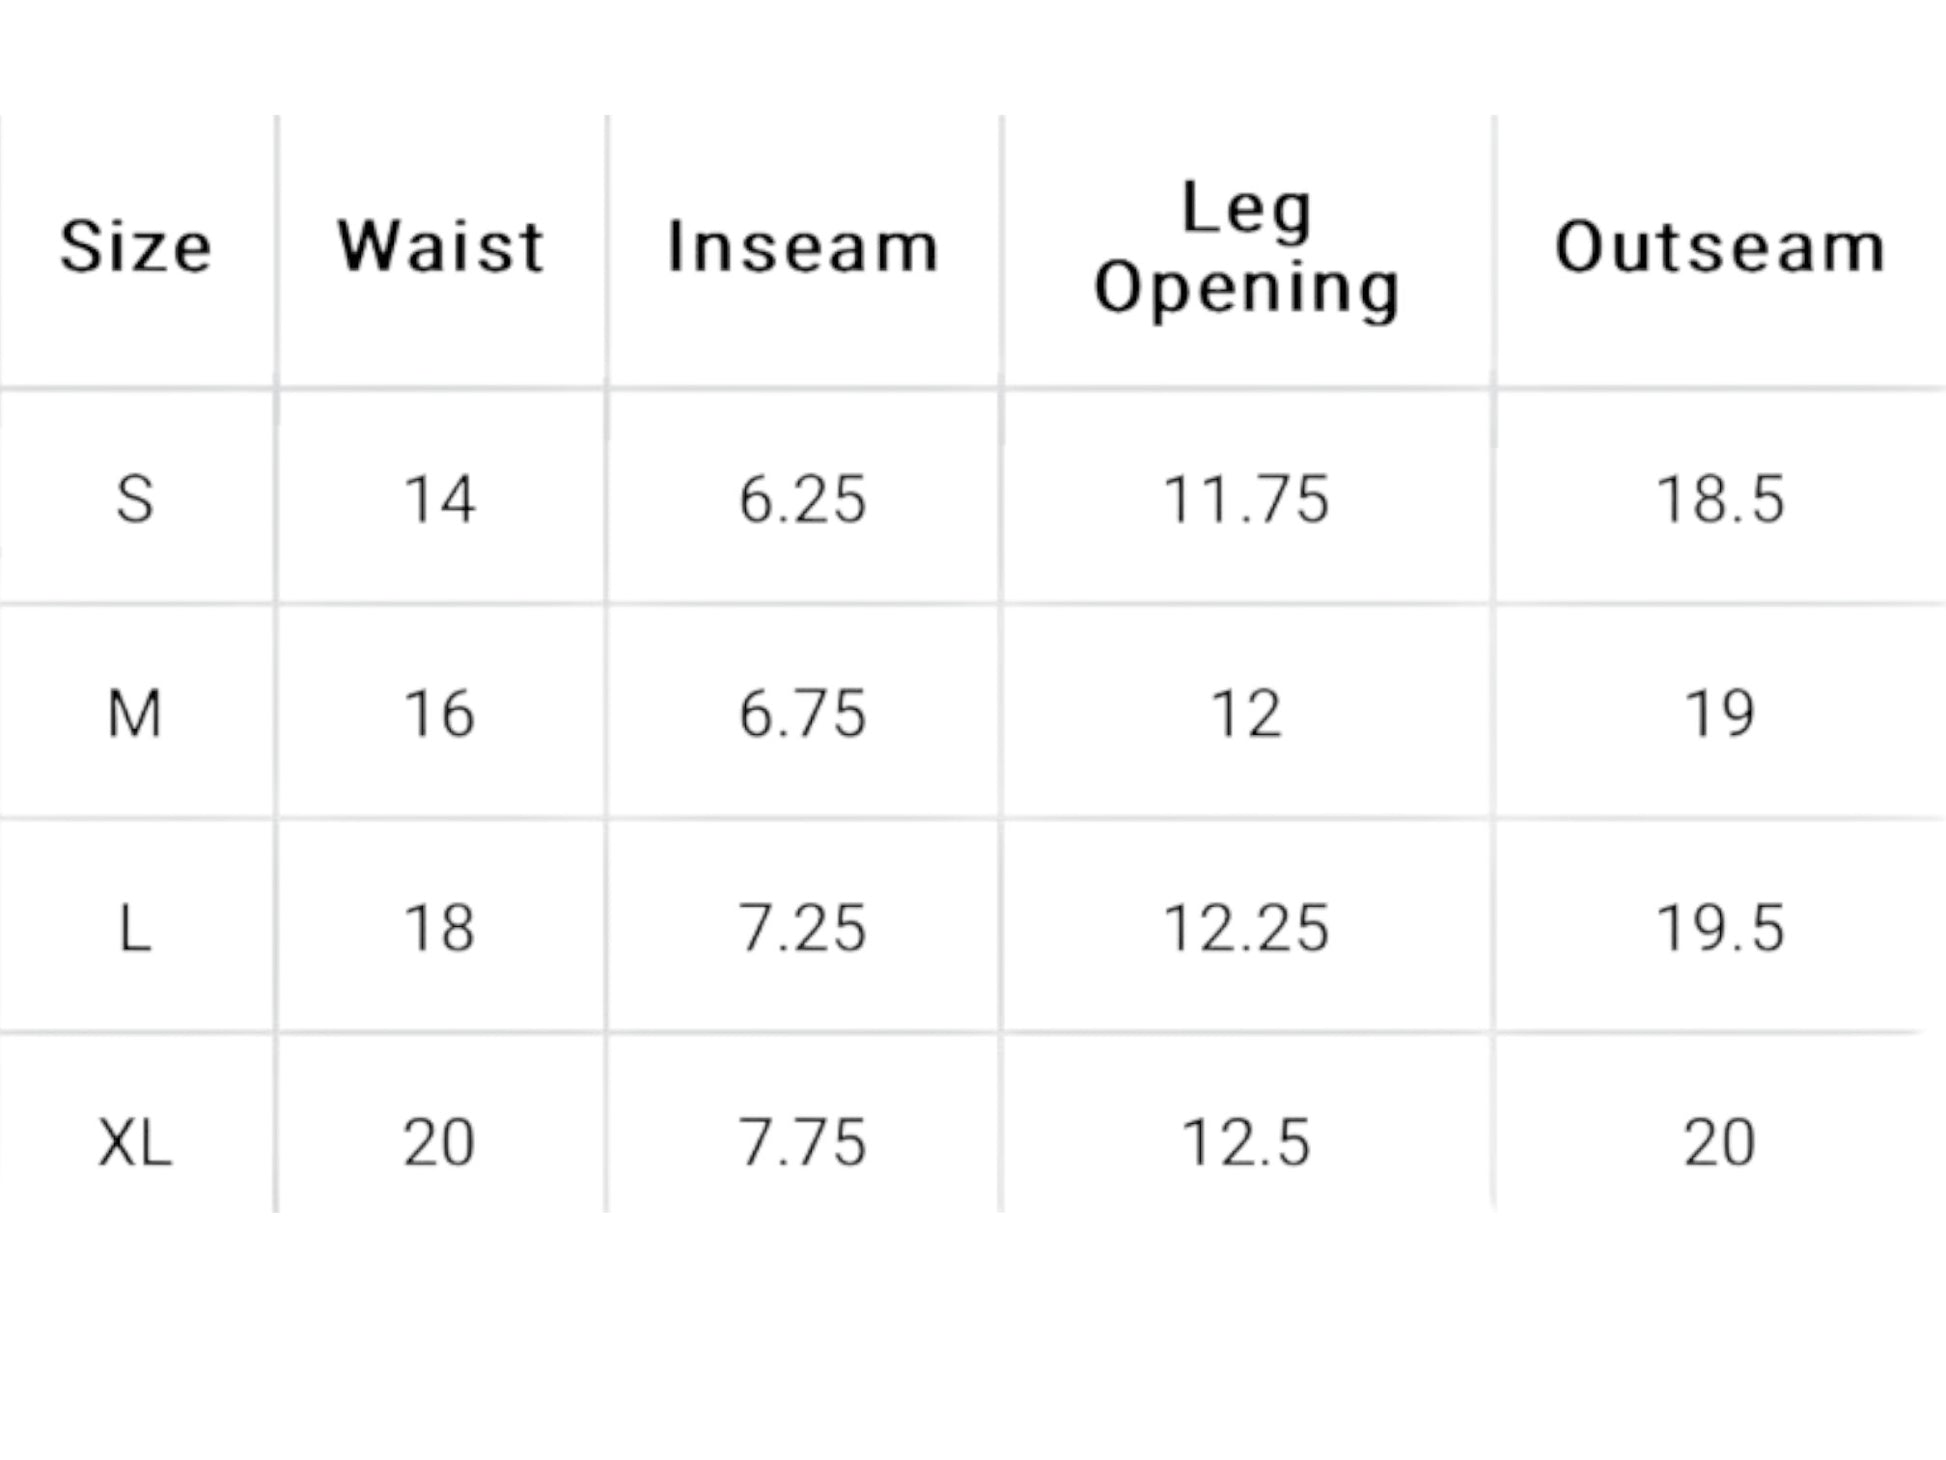This screenshot has width=1946, height=1460.
Task: Select leg opening value 11.75
Action: pyautogui.click(x=1246, y=499)
